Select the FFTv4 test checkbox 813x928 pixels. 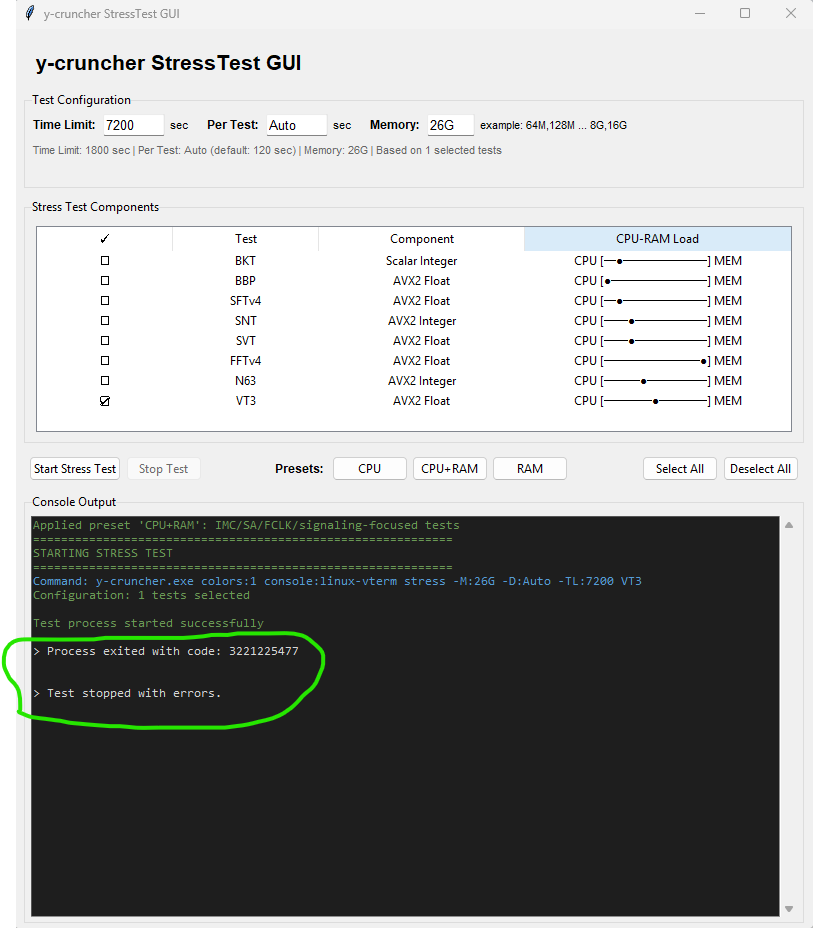tap(105, 360)
